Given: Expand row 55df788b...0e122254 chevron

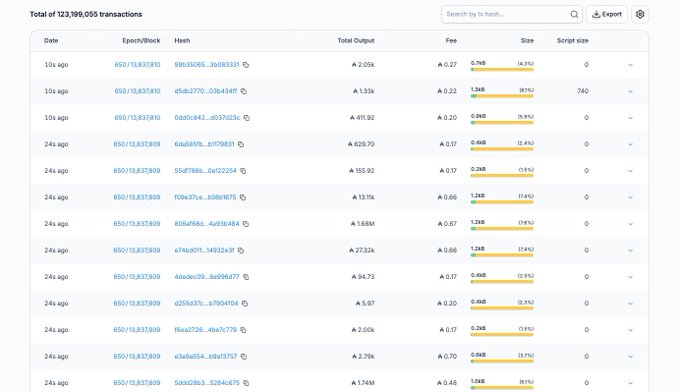Looking at the screenshot, I should [x=631, y=171].
